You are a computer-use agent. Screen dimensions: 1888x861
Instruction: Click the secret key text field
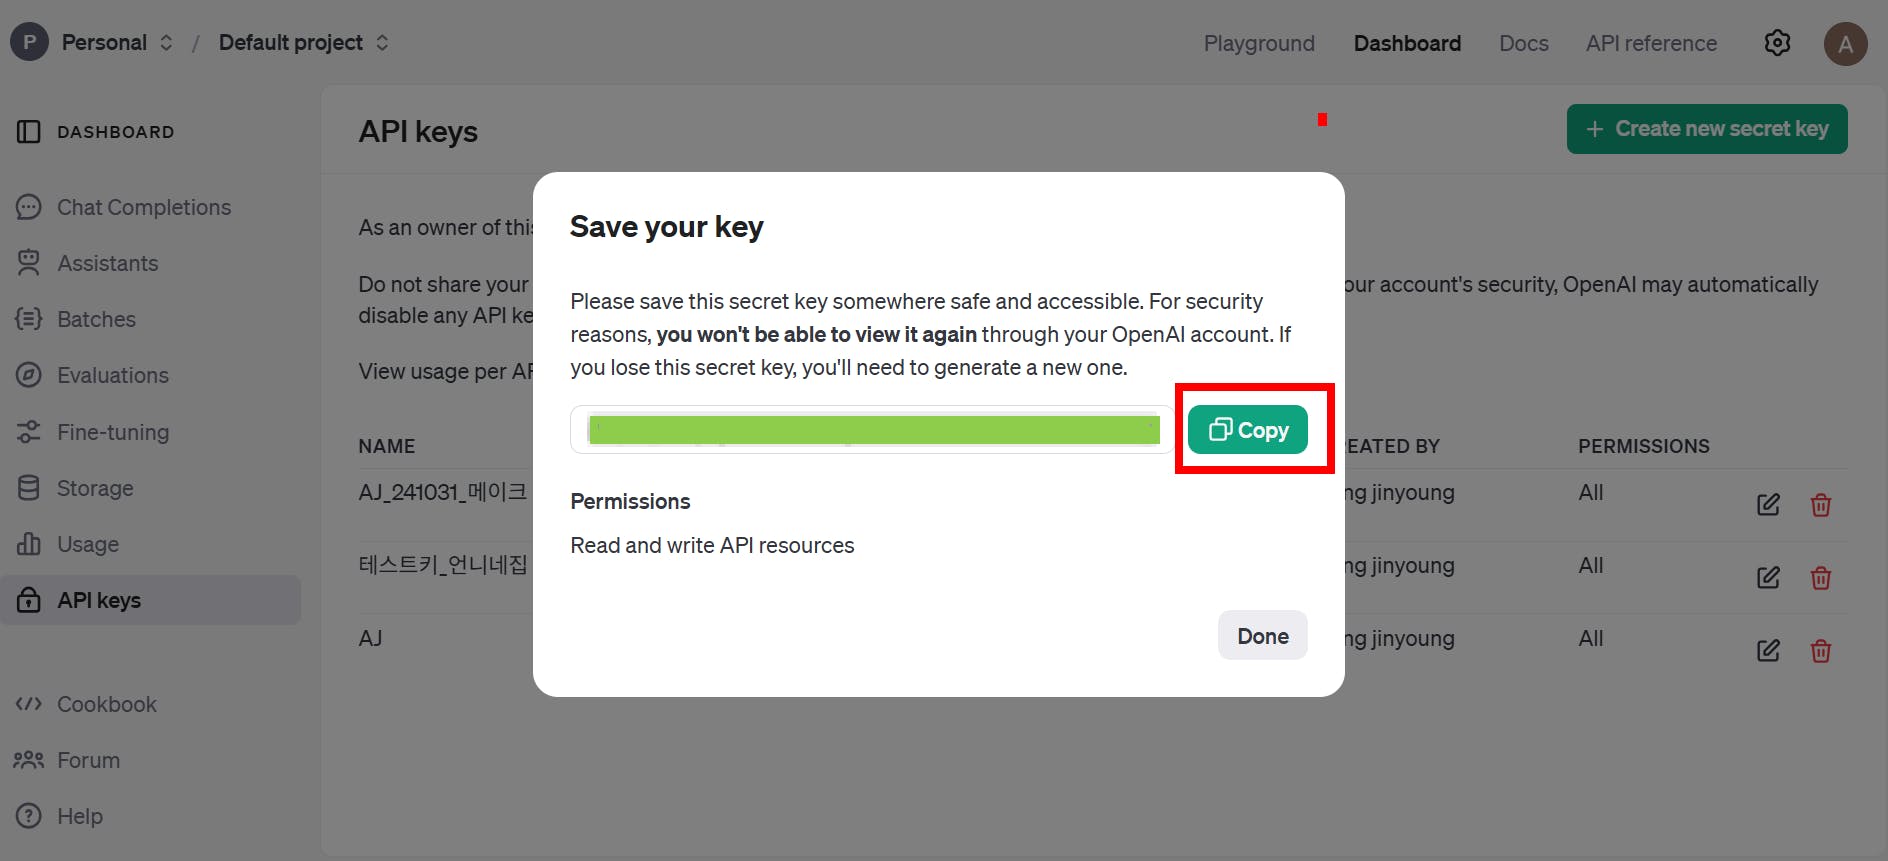click(x=872, y=430)
